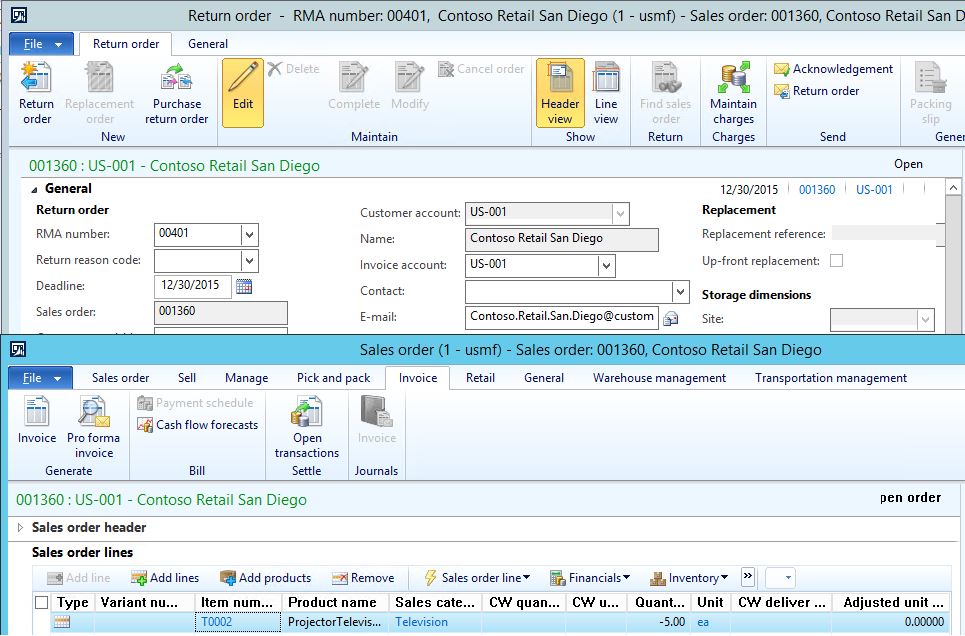Open the Deadline calendar picker
This screenshot has height=636, width=965.
coord(244,286)
